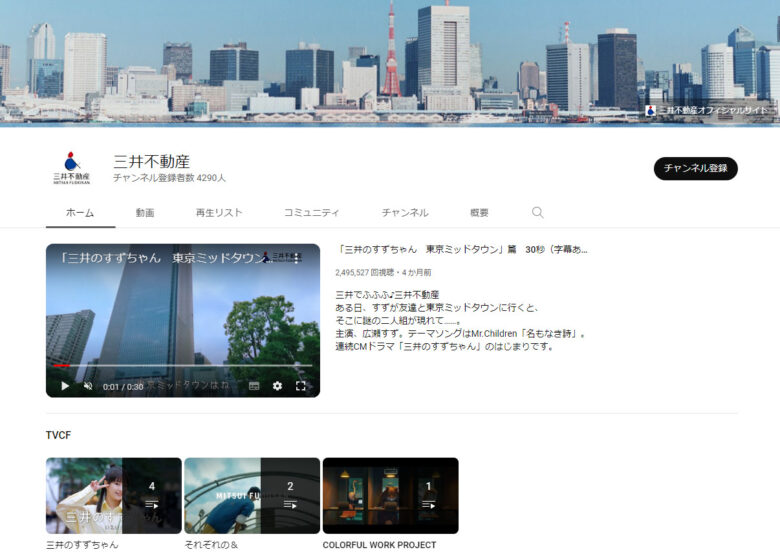
Task: Open the それぞれの& playlist thumbnail
Action: (x=252, y=496)
